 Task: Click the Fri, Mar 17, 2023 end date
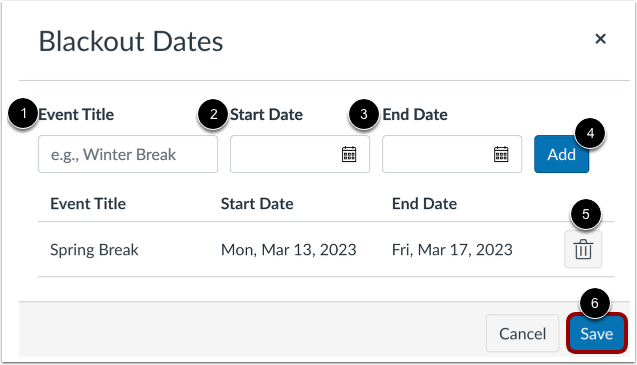tap(452, 250)
